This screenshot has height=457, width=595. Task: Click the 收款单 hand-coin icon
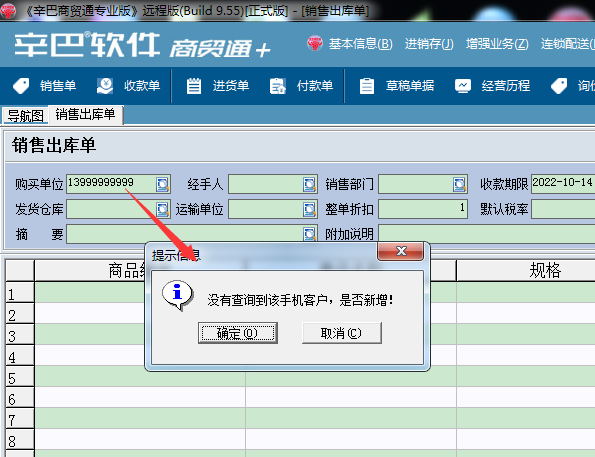point(105,86)
